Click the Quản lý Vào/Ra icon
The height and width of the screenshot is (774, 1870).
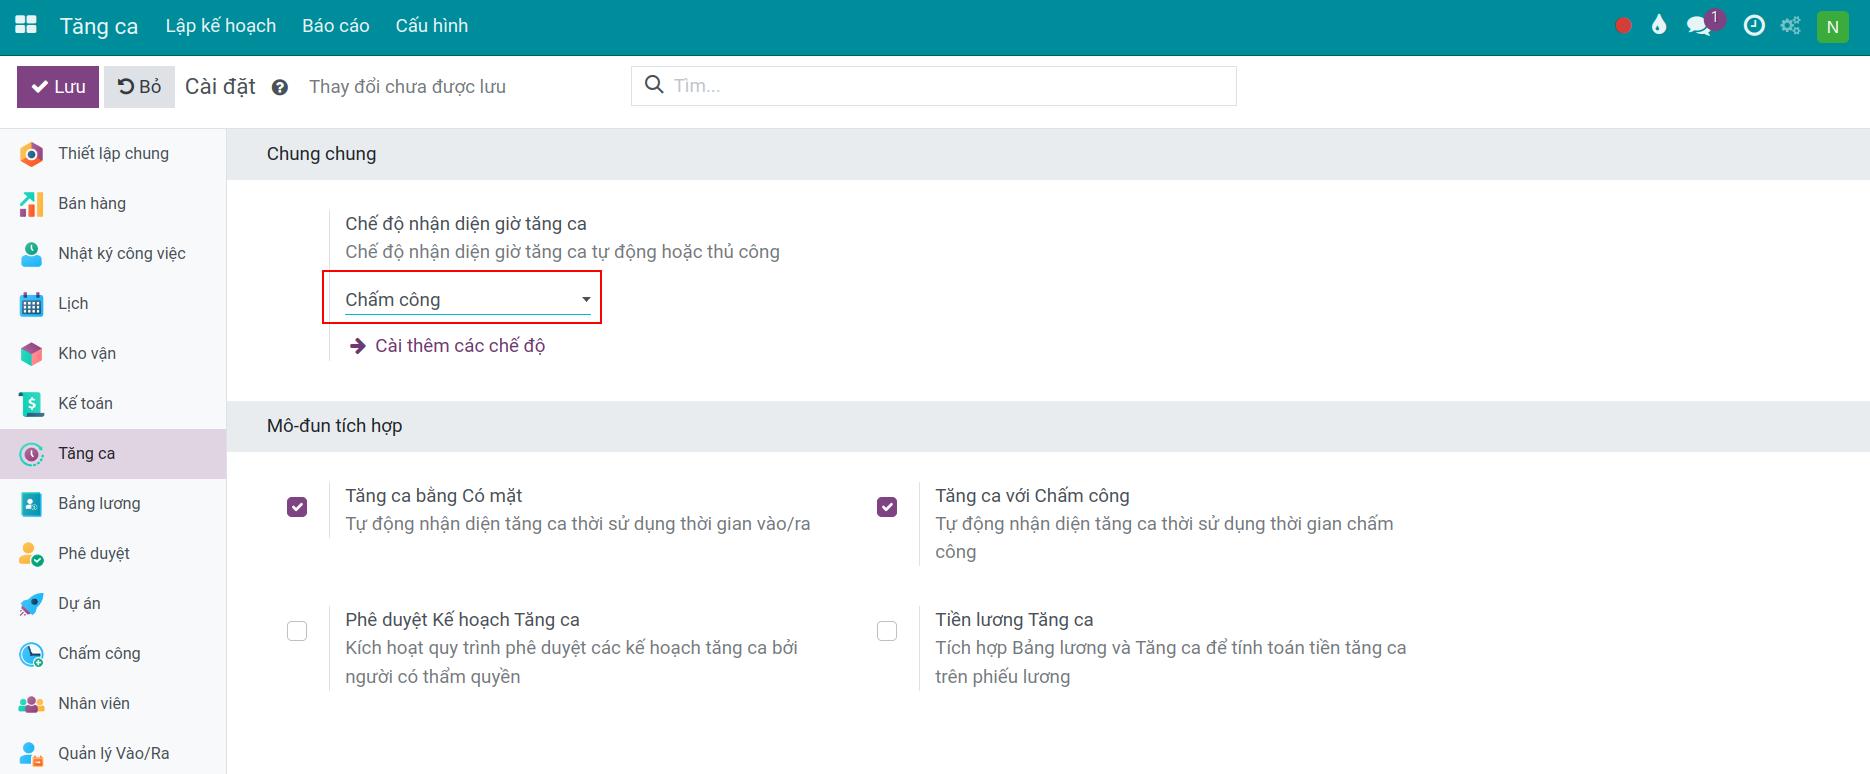[32, 754]
